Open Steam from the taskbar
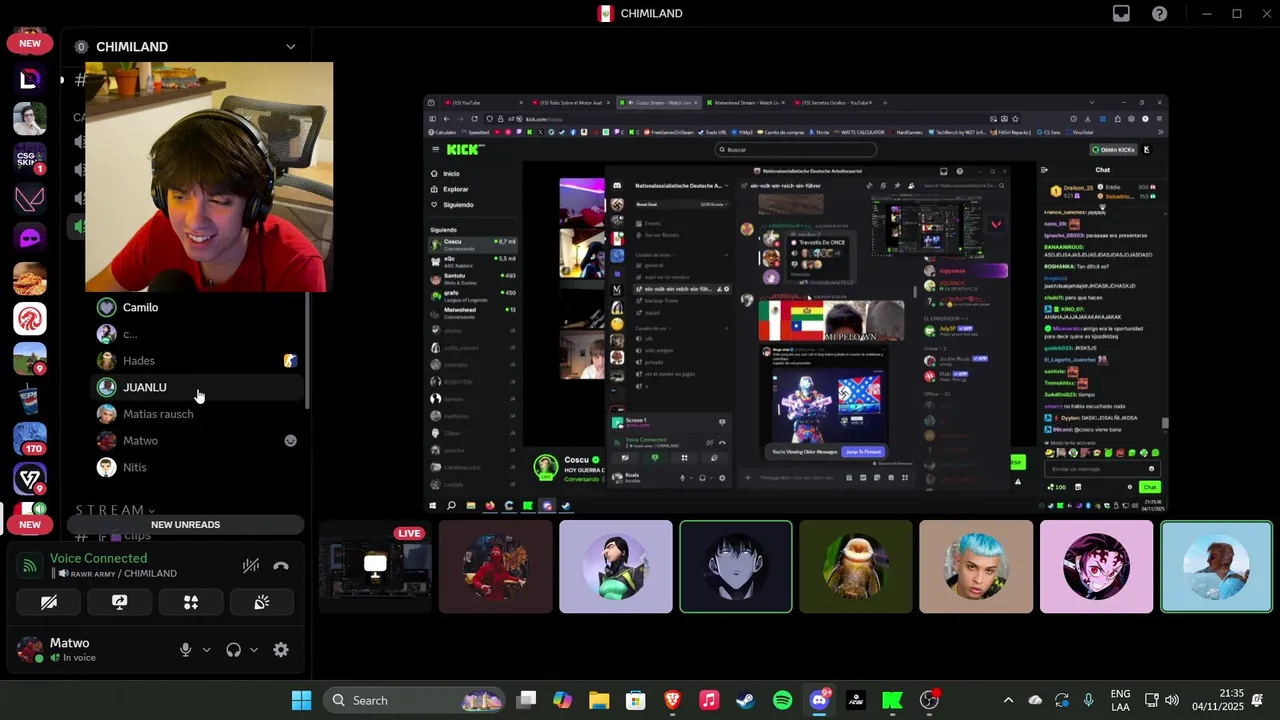 (x=746, y=700)
